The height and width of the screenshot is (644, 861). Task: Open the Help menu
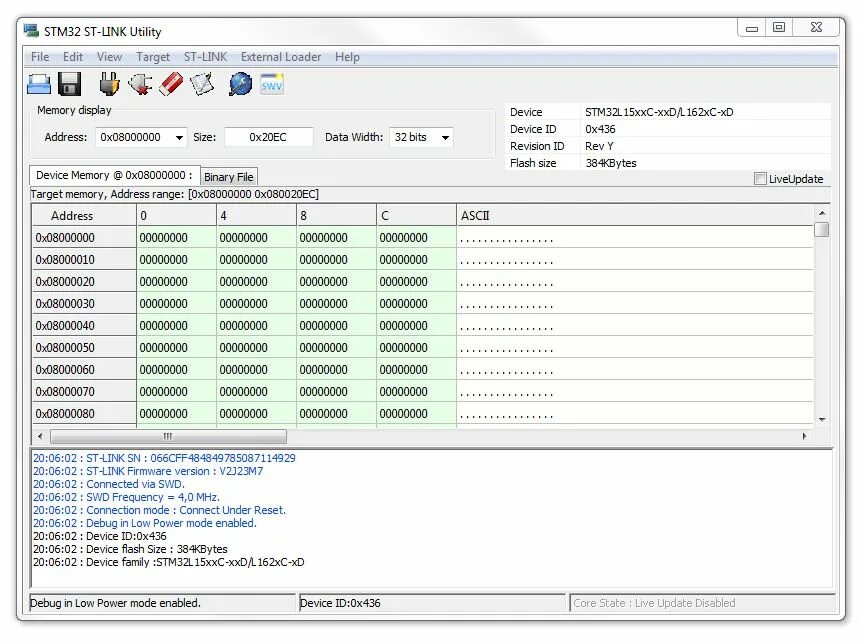347,57
